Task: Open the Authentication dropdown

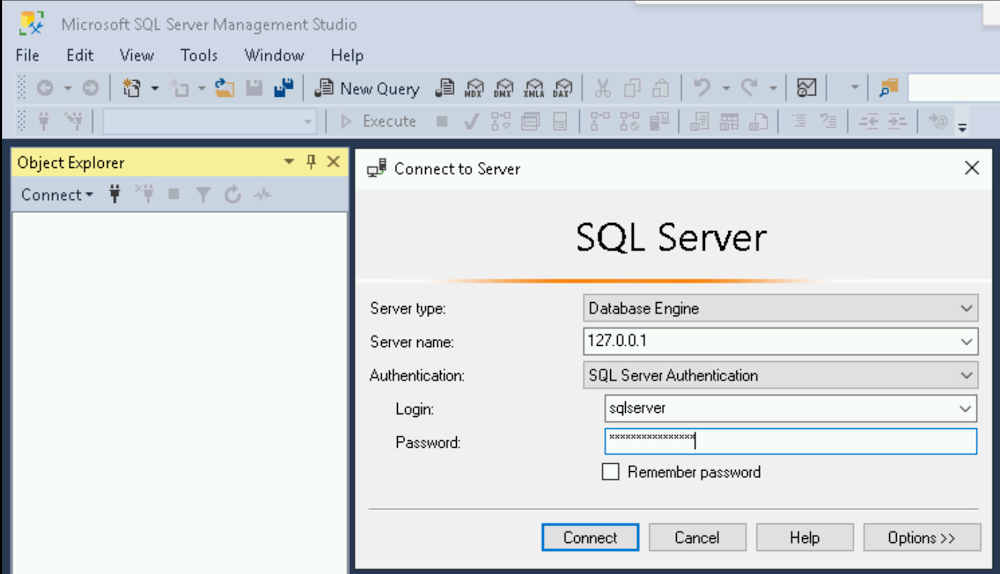Action: (x=781, y=375)
